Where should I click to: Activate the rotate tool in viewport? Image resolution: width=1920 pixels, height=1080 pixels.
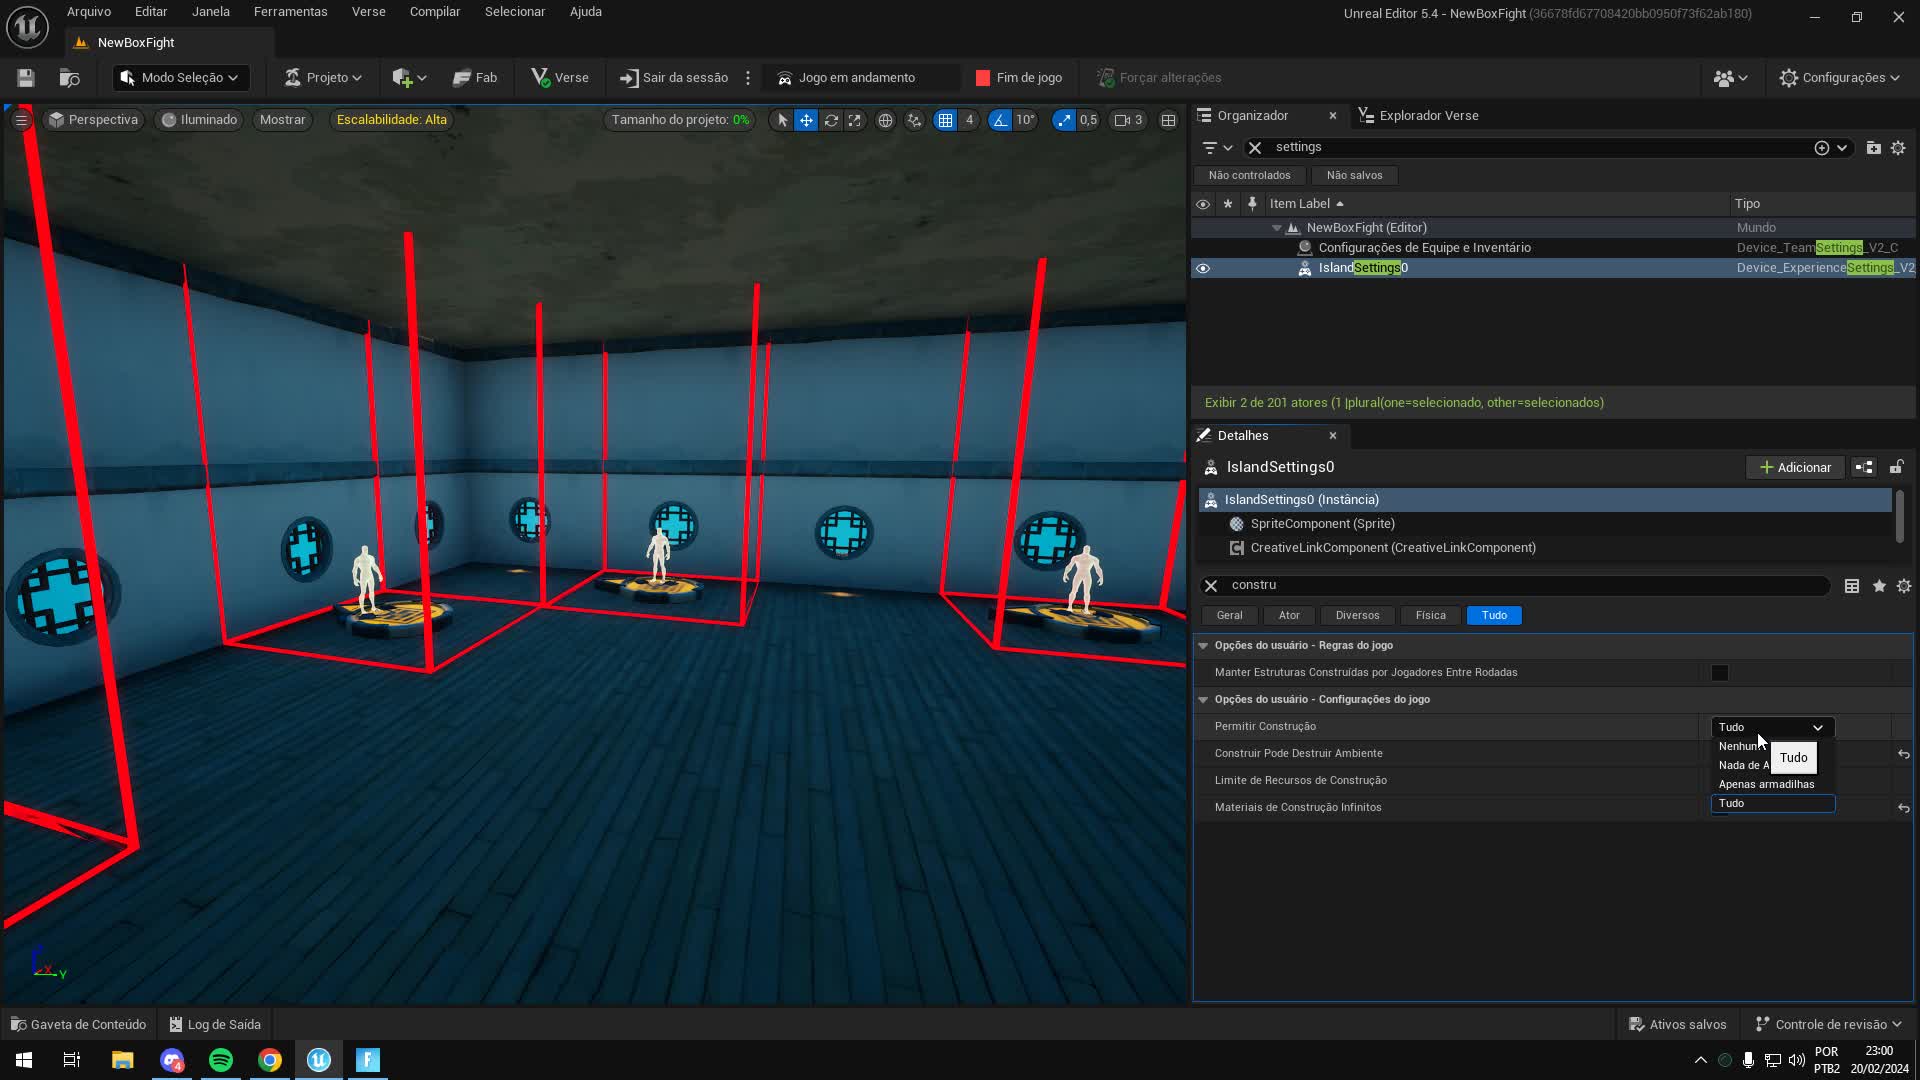(x=831, y=120)
